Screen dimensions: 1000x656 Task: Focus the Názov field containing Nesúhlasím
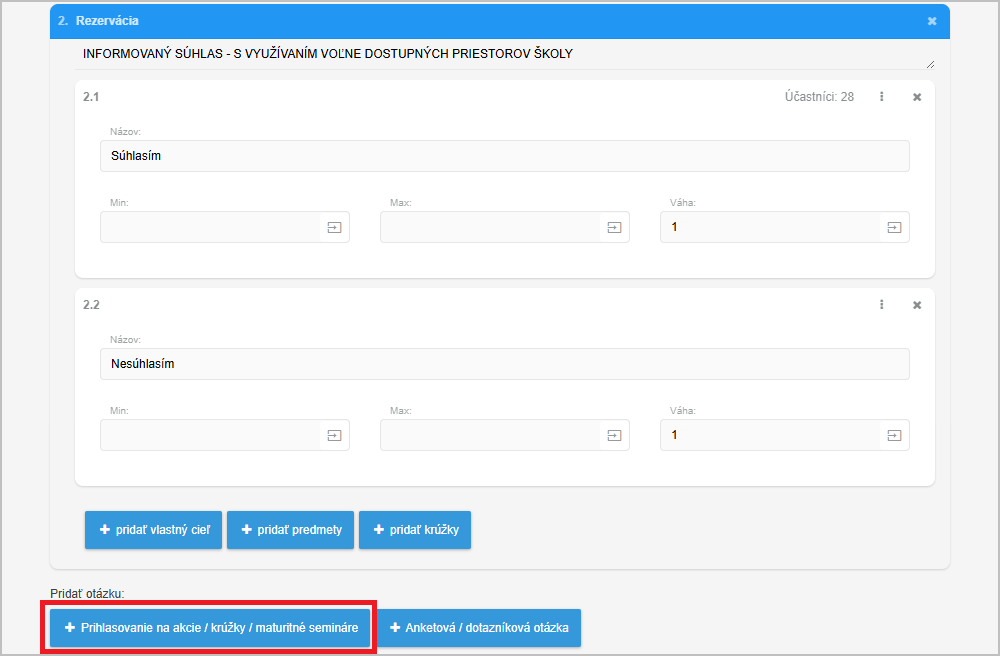point(504,364)
